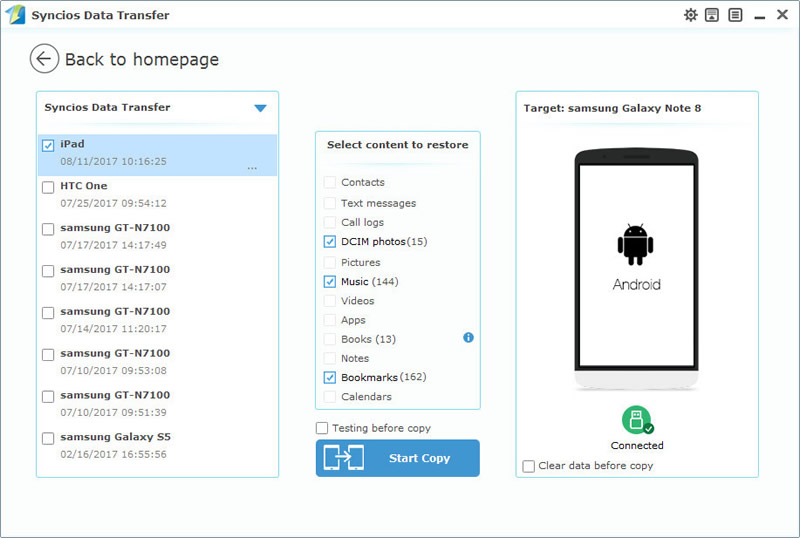Viewport: 800px width, 538px height.
Task: Click the ellipsis on the iPad backup row
Action: pos(252,168)
